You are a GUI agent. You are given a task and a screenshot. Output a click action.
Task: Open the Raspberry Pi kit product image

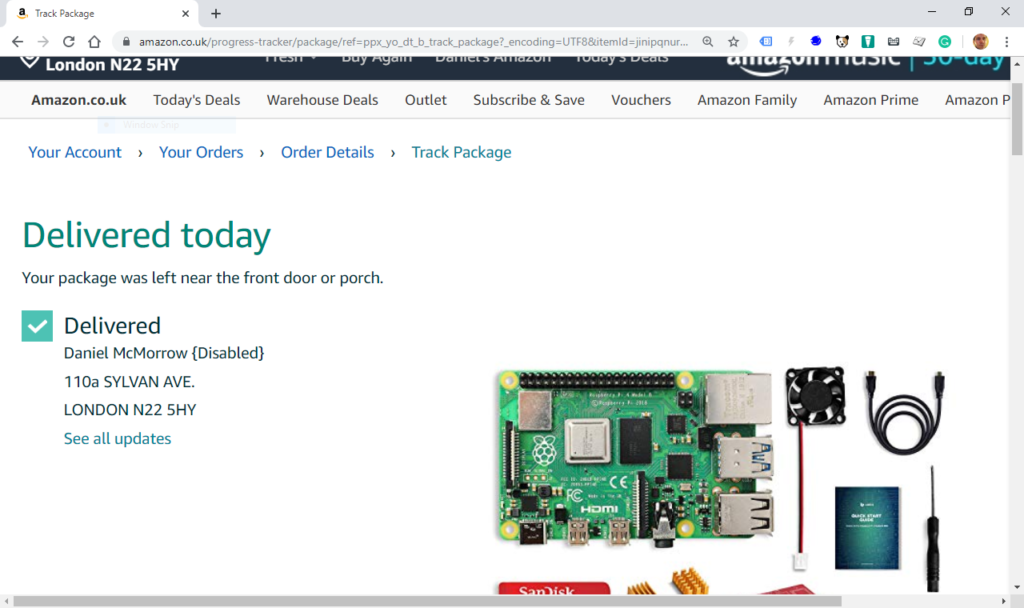[722, 480]
